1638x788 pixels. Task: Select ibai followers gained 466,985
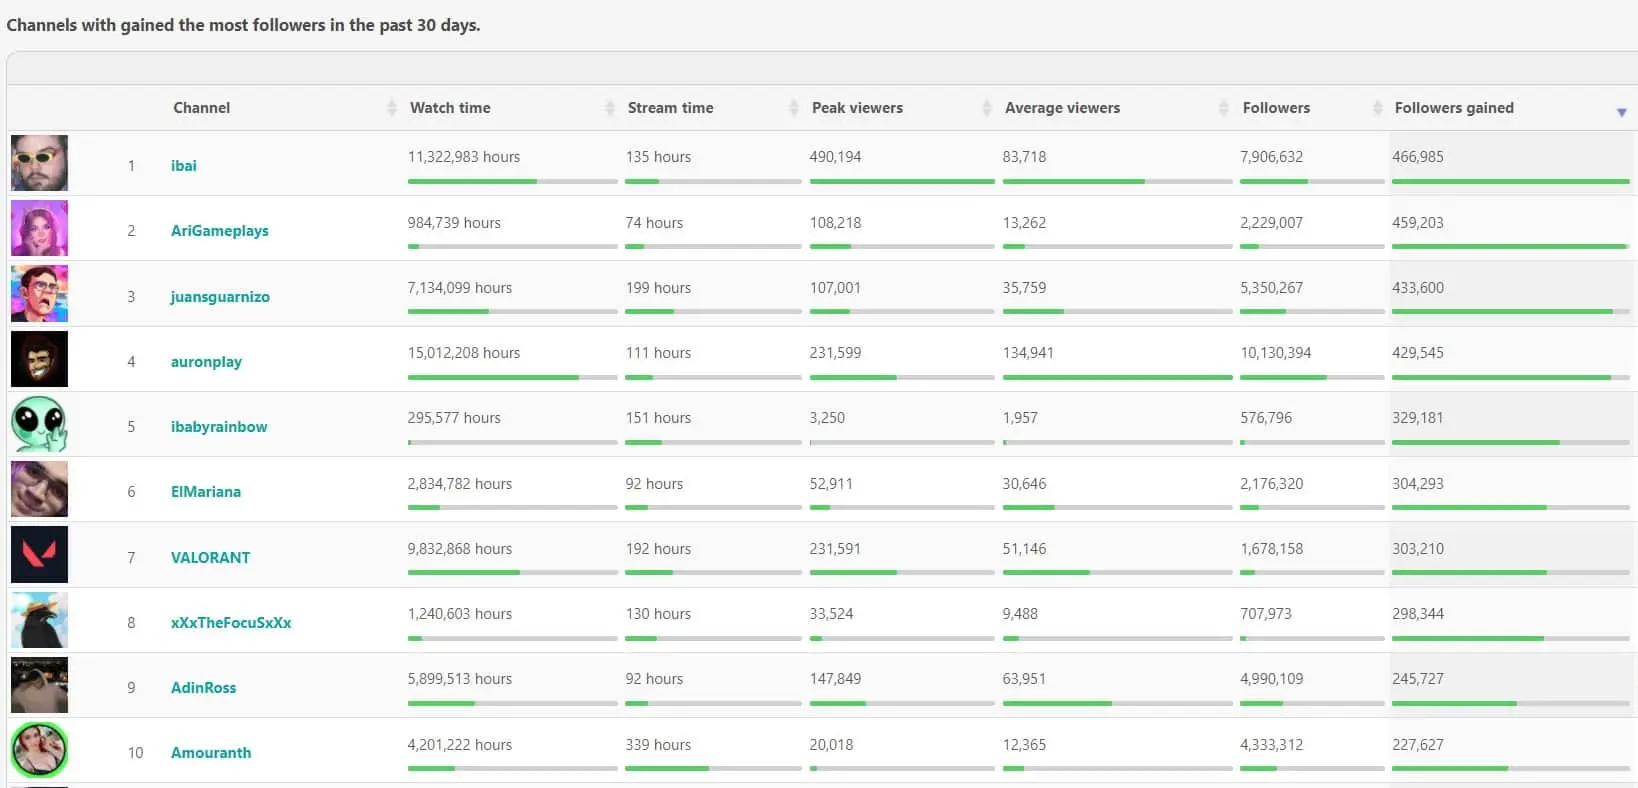click(x=1418, y=157)
